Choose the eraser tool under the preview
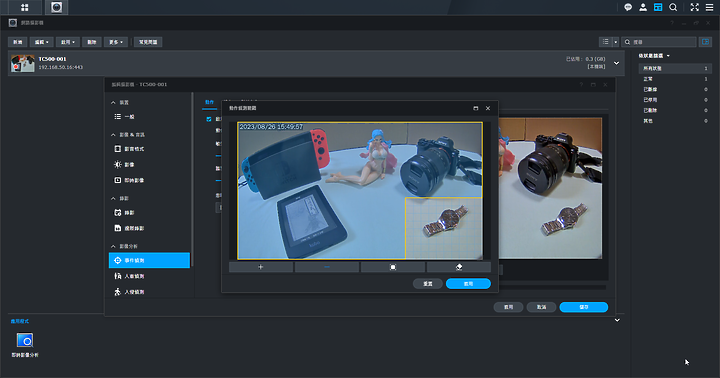 459,267
